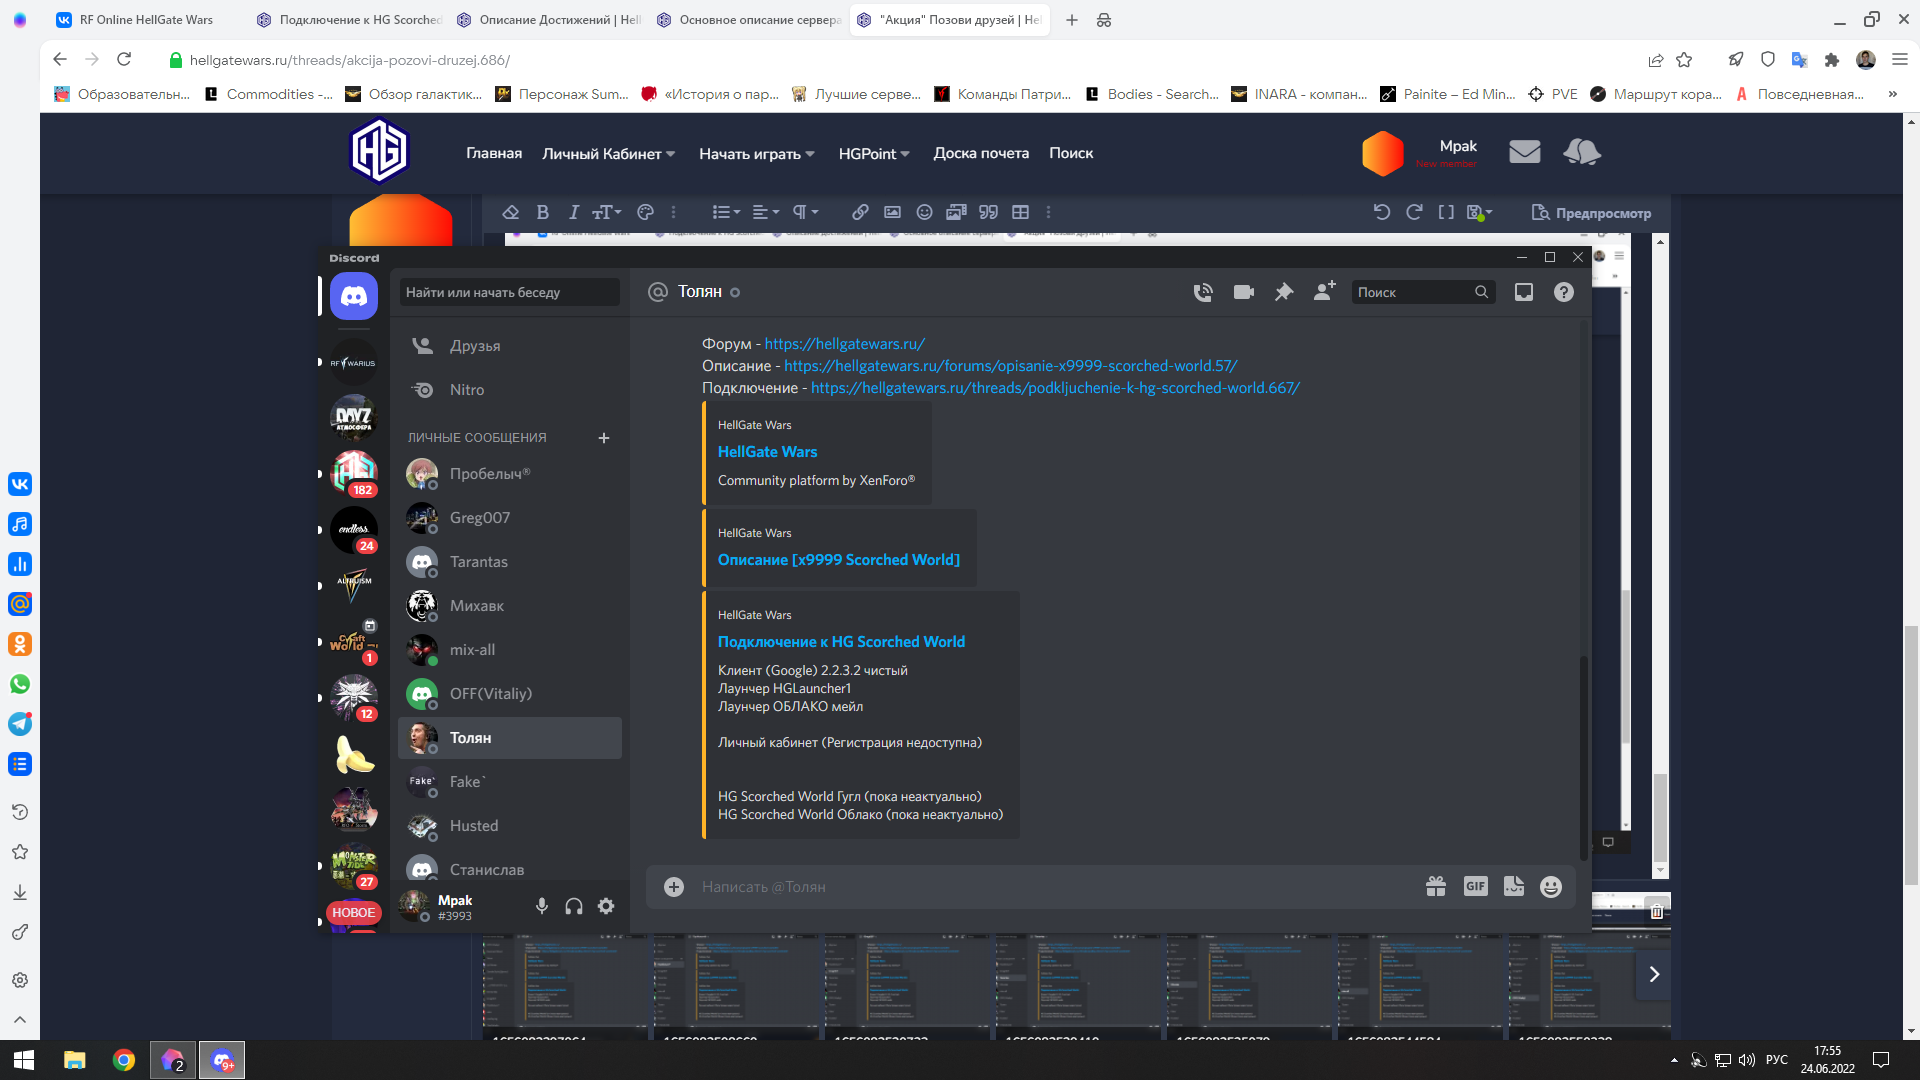
Task: Open the Tarantas direct message
Action: click(x=510, y=562)
